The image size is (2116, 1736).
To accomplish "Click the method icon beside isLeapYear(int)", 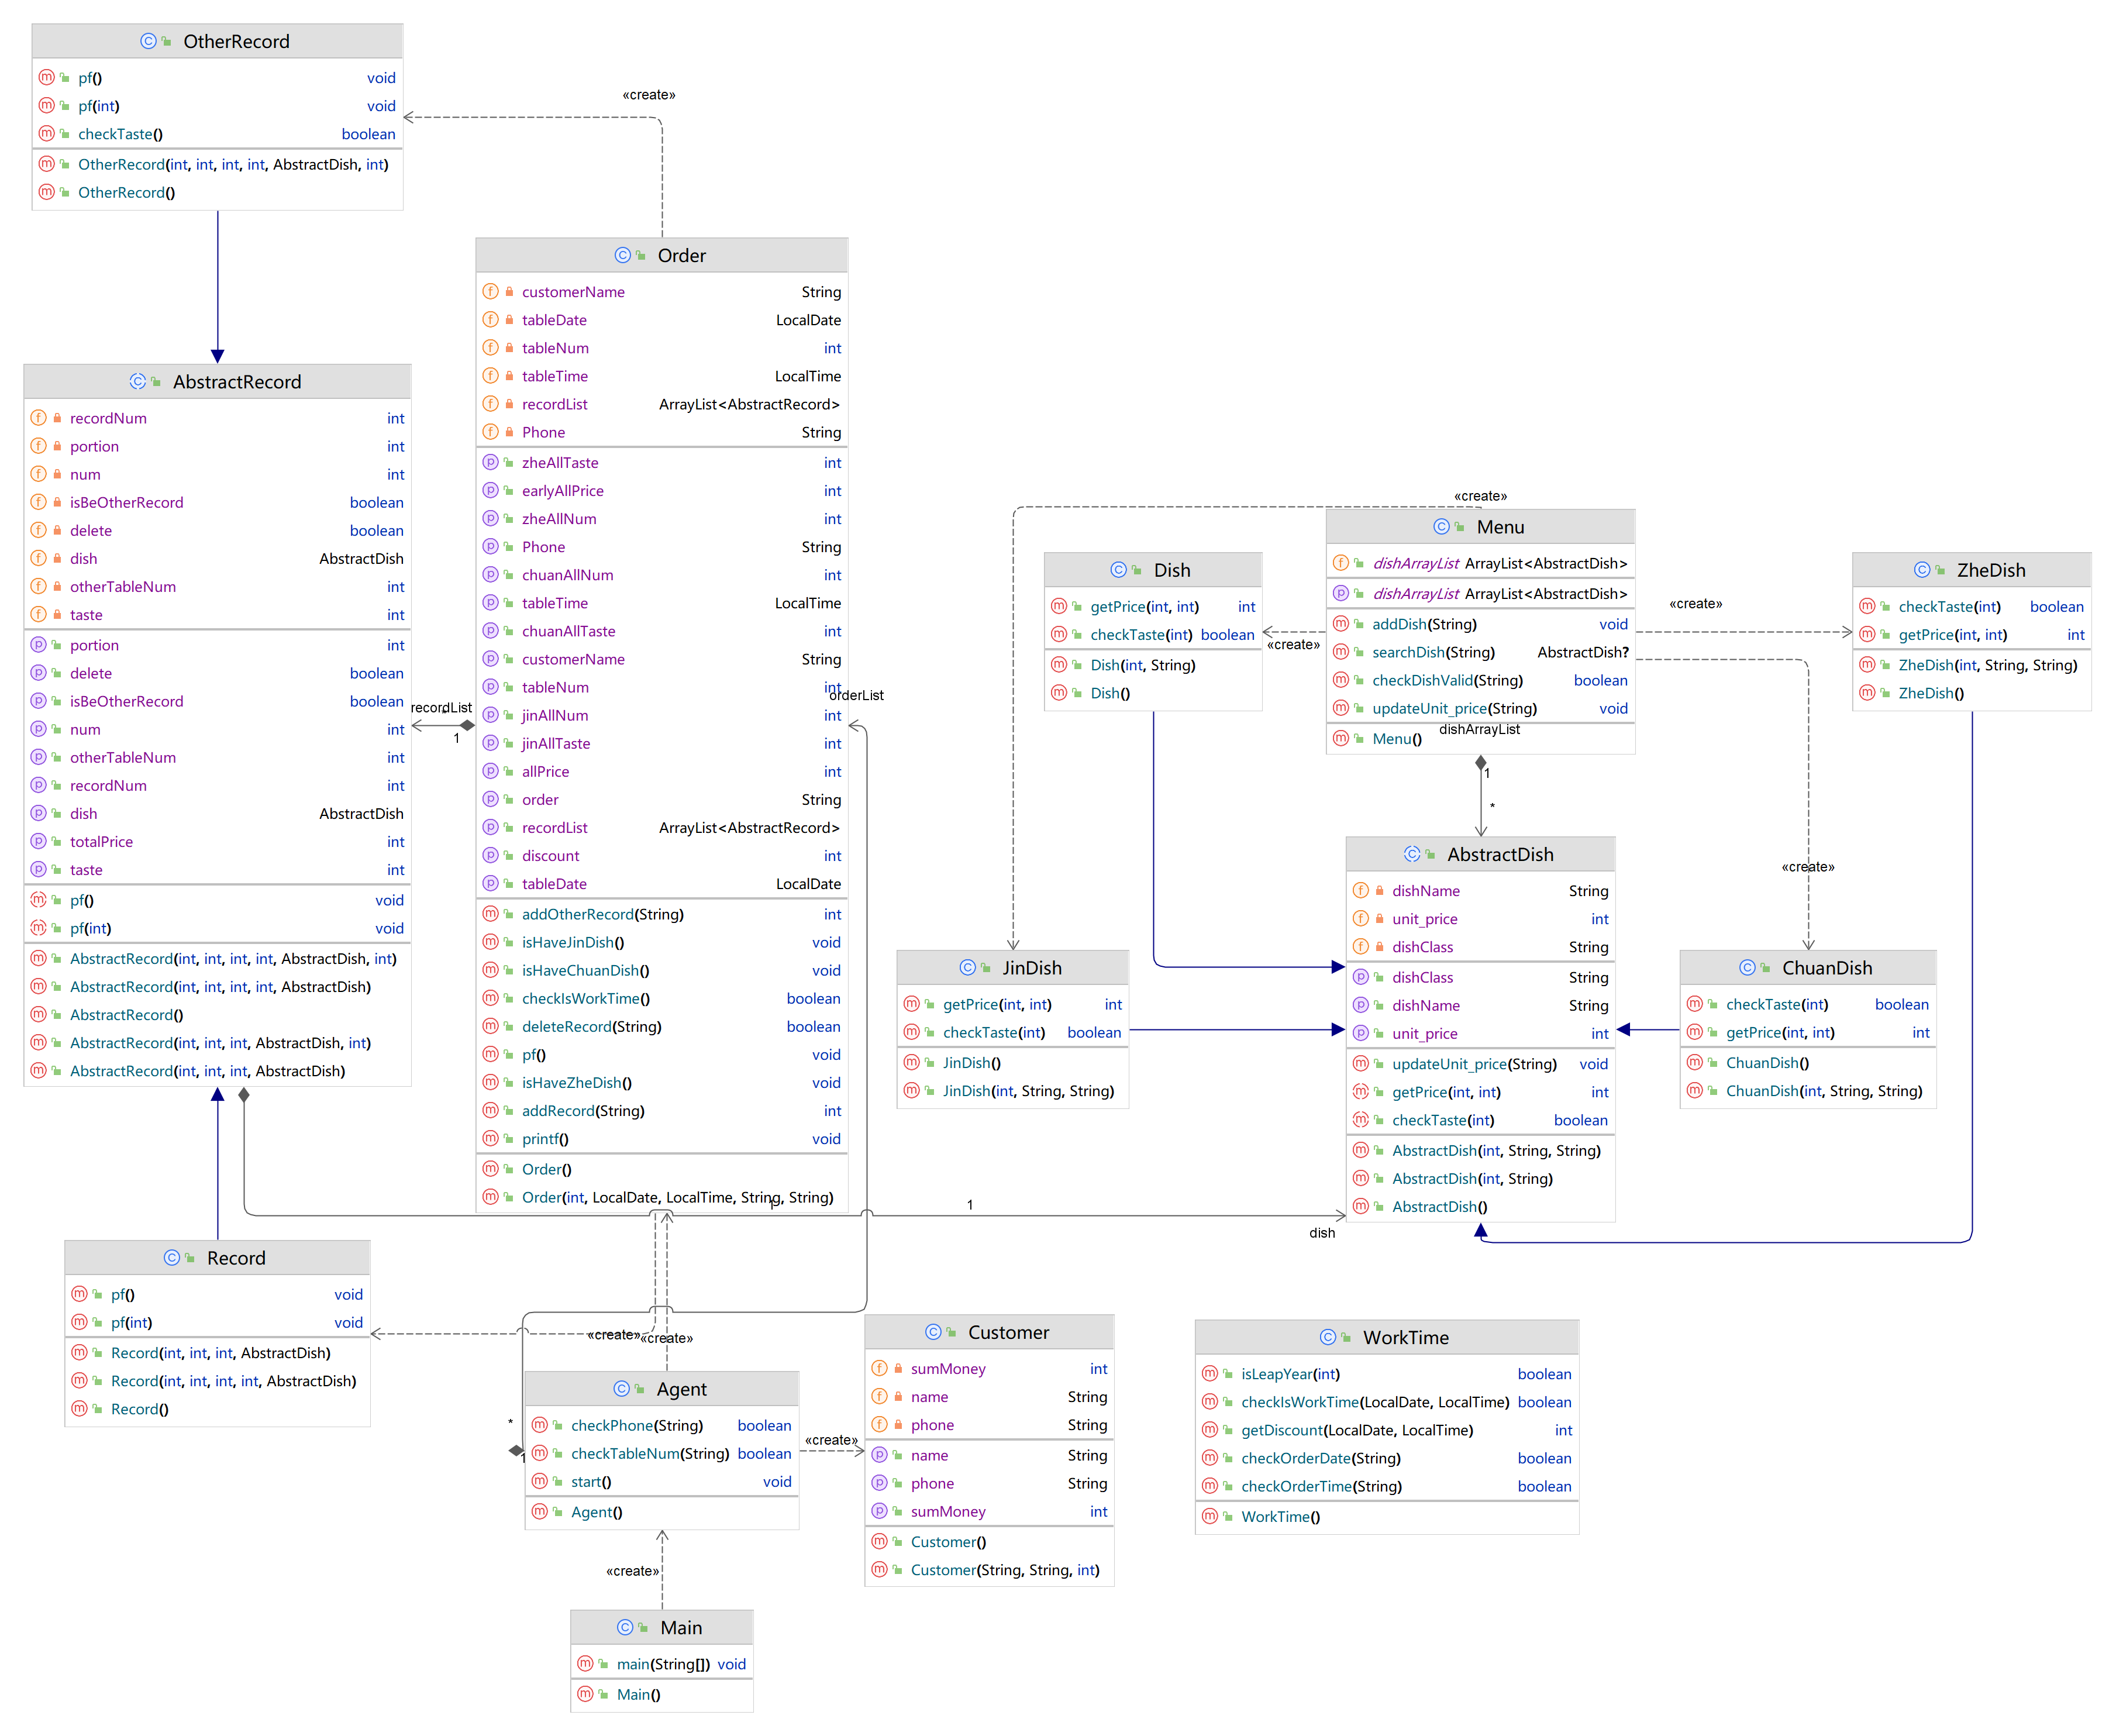I will (x=1210, y=1374).
